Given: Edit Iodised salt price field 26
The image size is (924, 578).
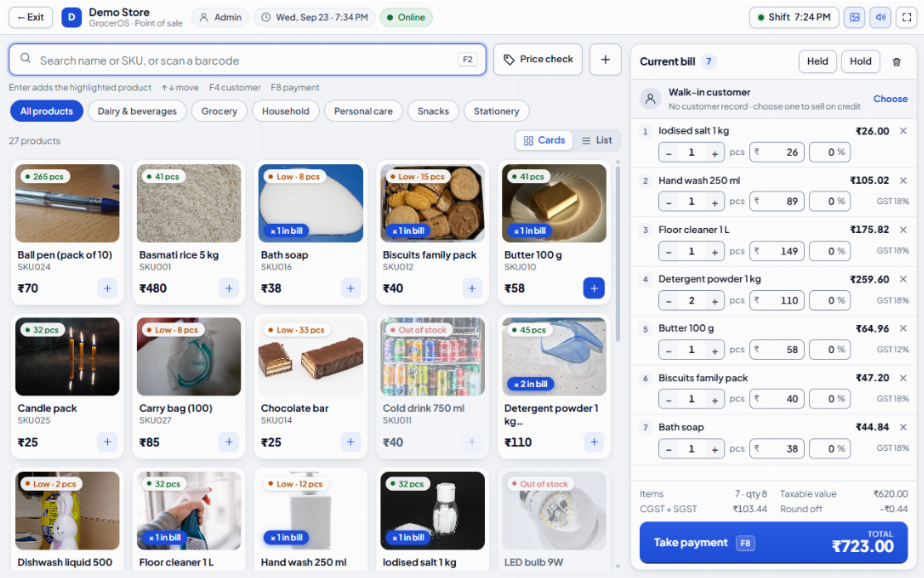Looking at the screenshot, I should [777, 153].
